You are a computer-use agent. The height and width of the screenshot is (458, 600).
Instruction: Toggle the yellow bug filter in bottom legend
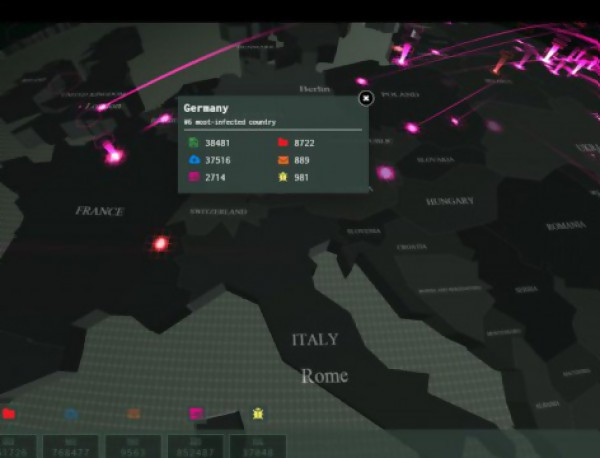click(x=258, y=414)
